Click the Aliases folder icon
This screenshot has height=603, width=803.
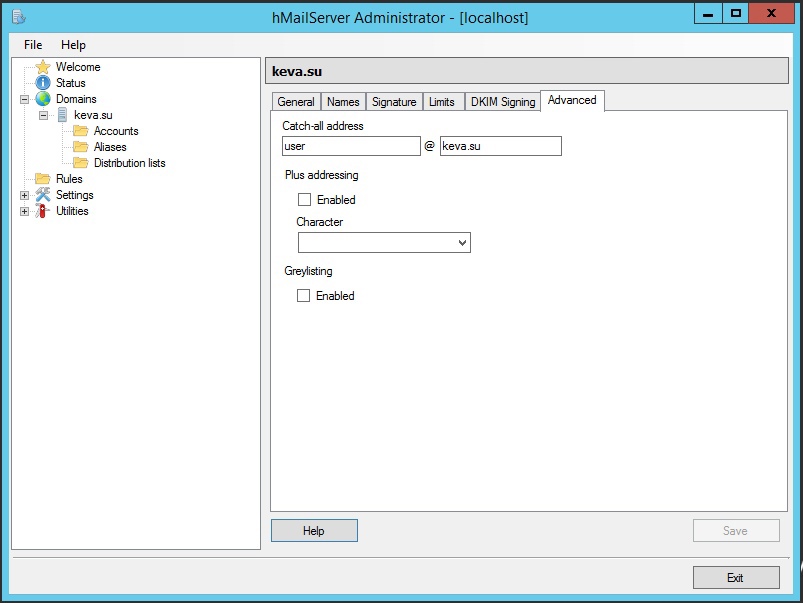pos(80,147)
